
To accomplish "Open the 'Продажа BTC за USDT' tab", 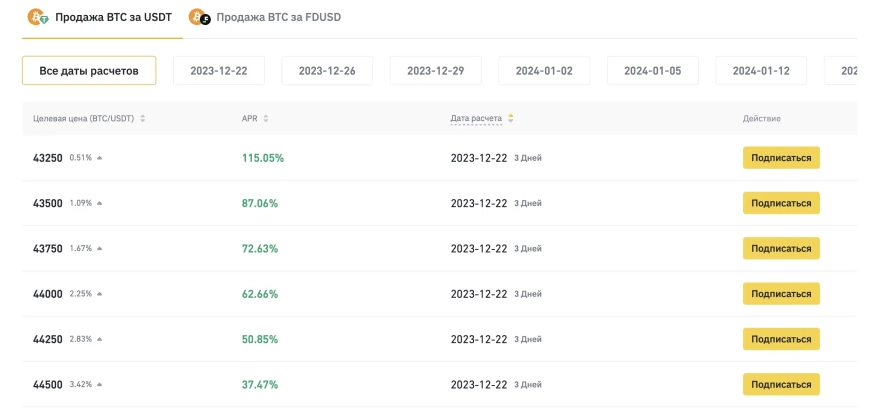I will pyautogui.click(x=113, y=17).
